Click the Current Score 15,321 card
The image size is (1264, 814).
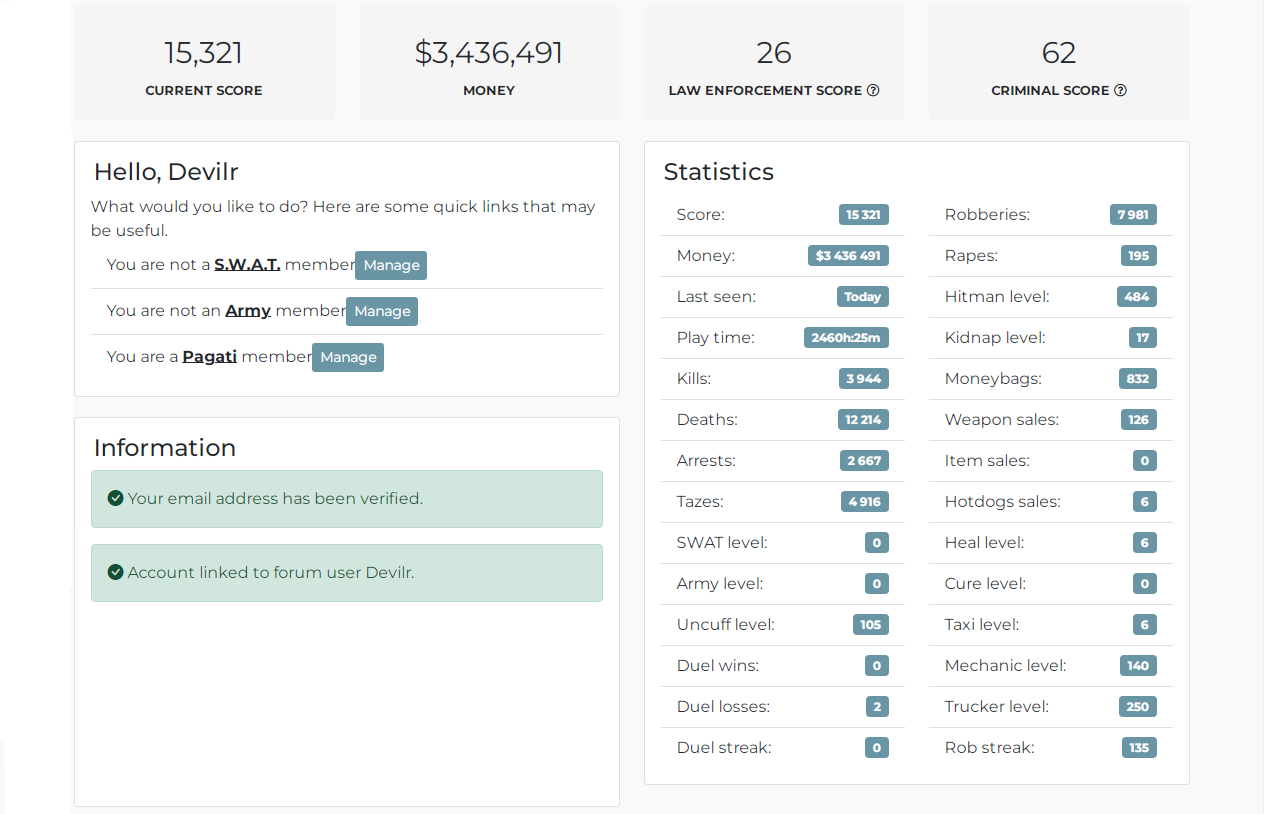(204, 63)
